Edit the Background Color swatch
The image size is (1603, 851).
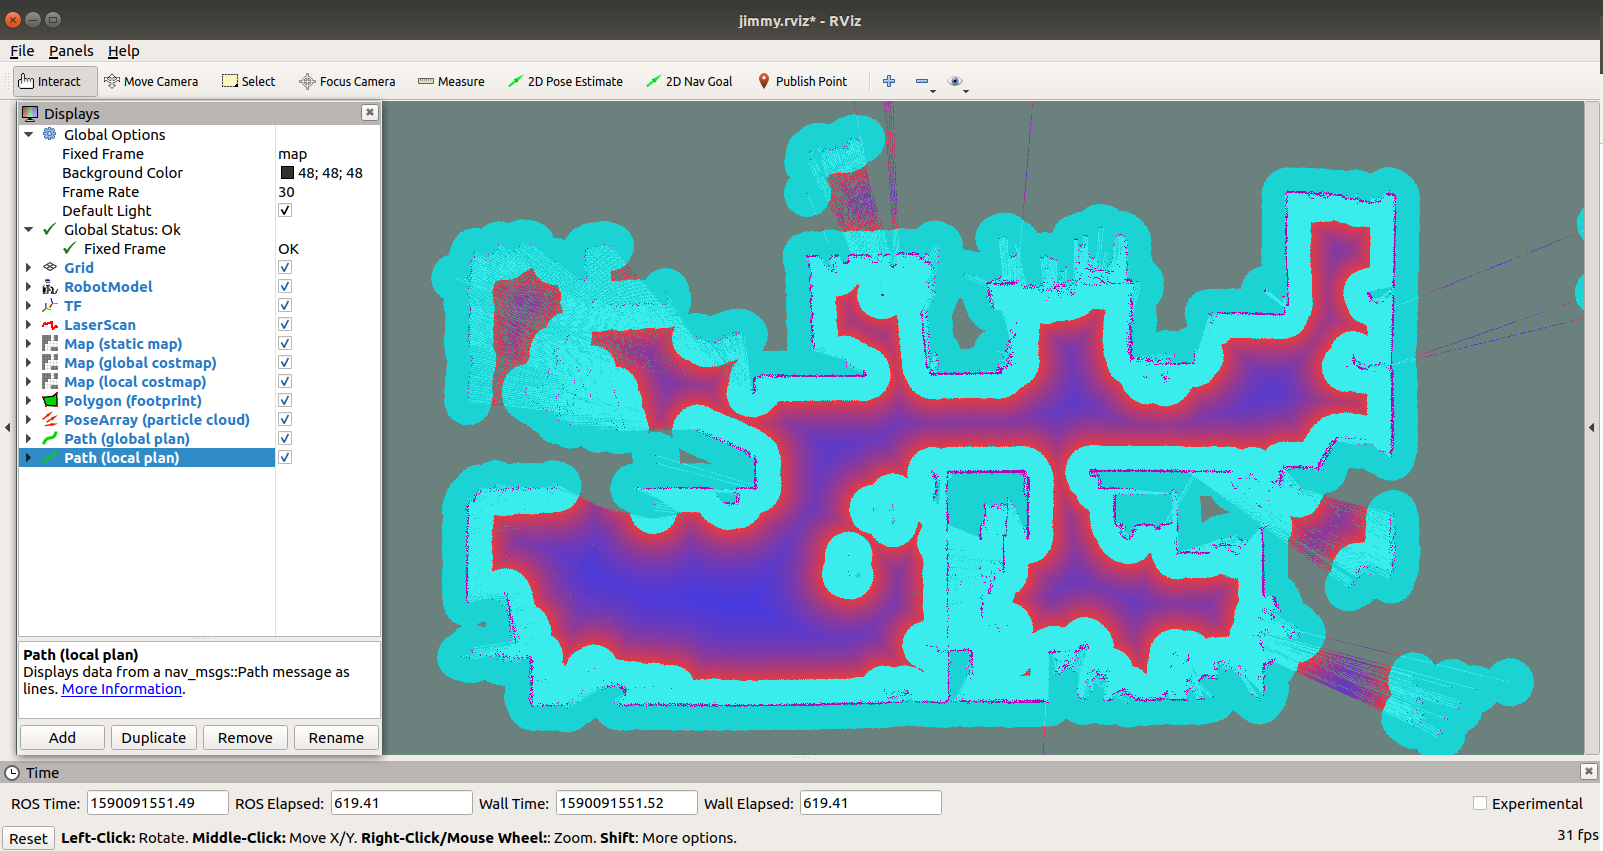[287, 172]
